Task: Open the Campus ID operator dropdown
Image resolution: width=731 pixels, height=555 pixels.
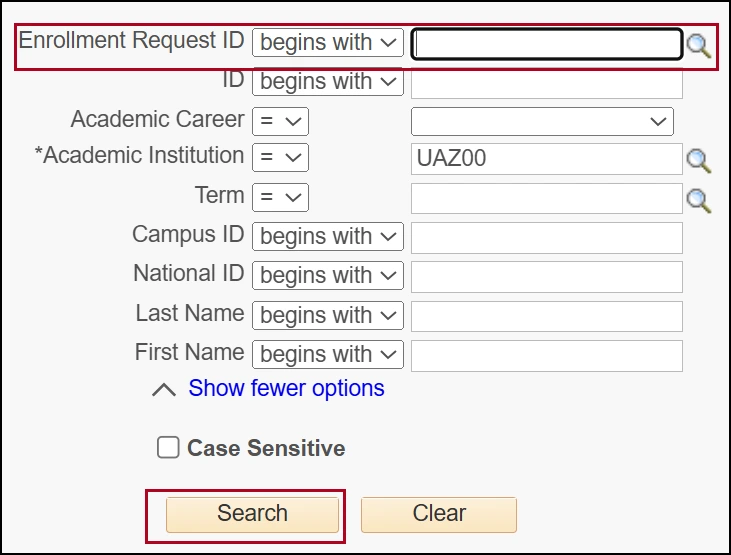Action: [x=328, y=237]
